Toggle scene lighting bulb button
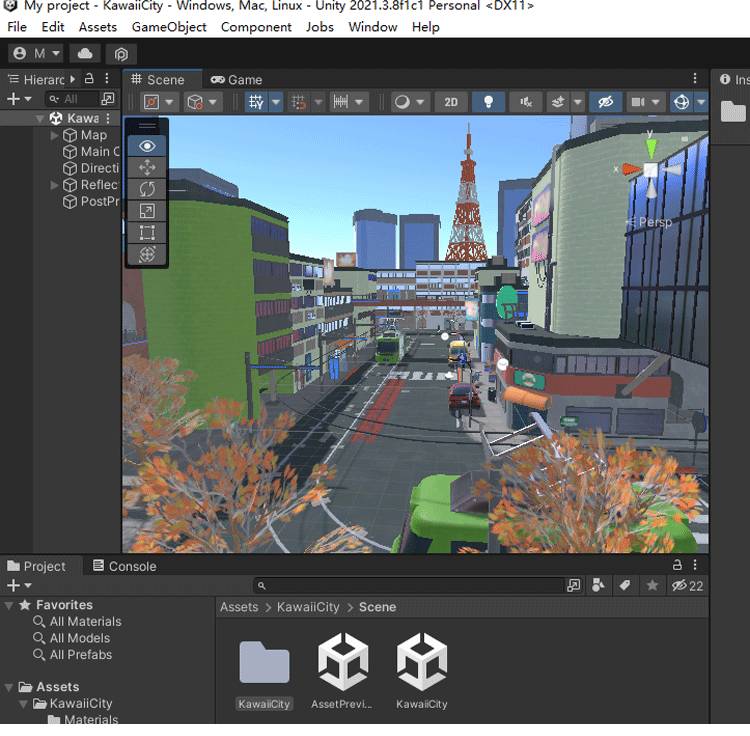The width and height of the screenshot is (750, 736). [488, 102]
